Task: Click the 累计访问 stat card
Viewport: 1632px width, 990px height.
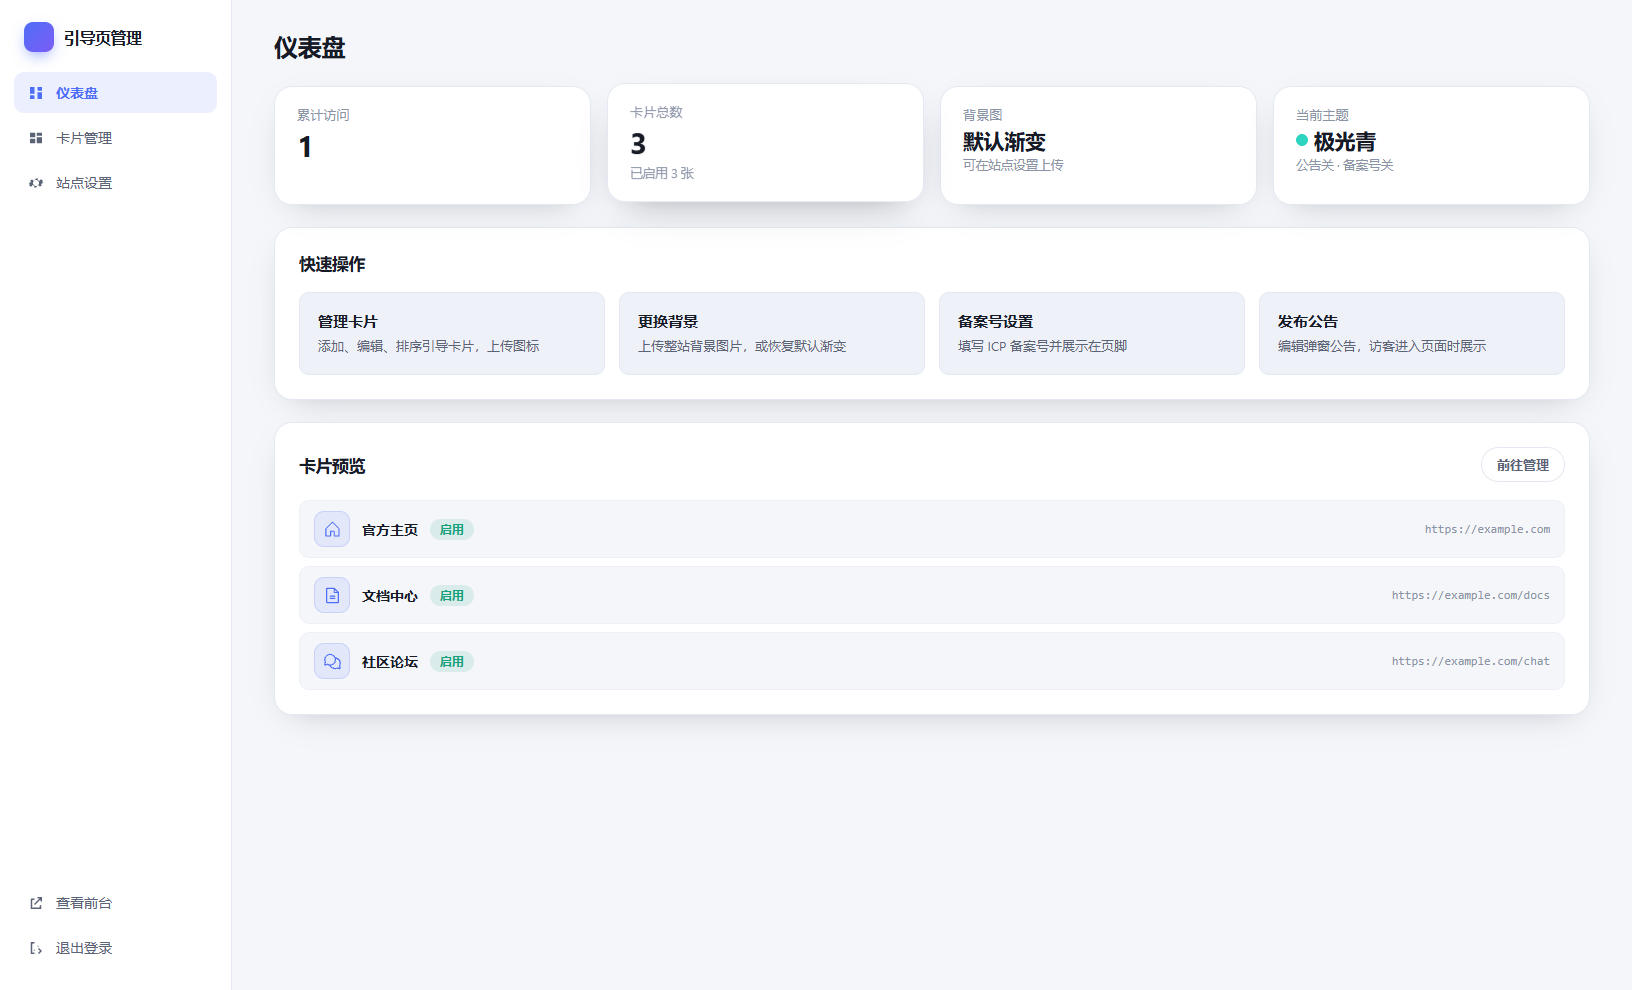Action: pyautogui.click(x=432, y=145)
